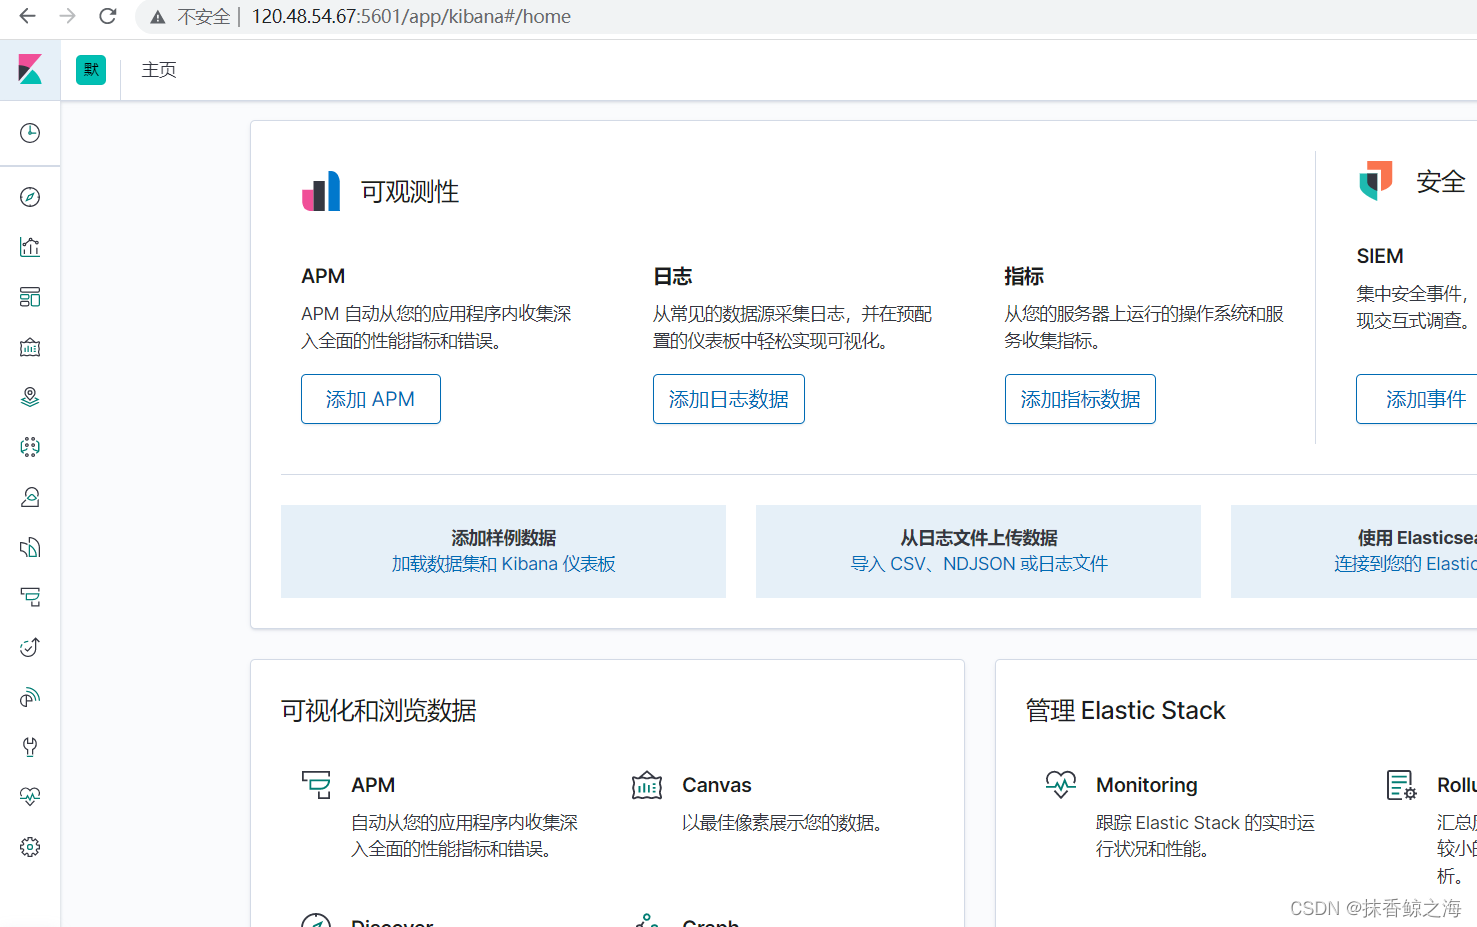Open the 连接到您的 Elastic link
Screen dimensions: 1477x927
click(x=1405, y=564)
